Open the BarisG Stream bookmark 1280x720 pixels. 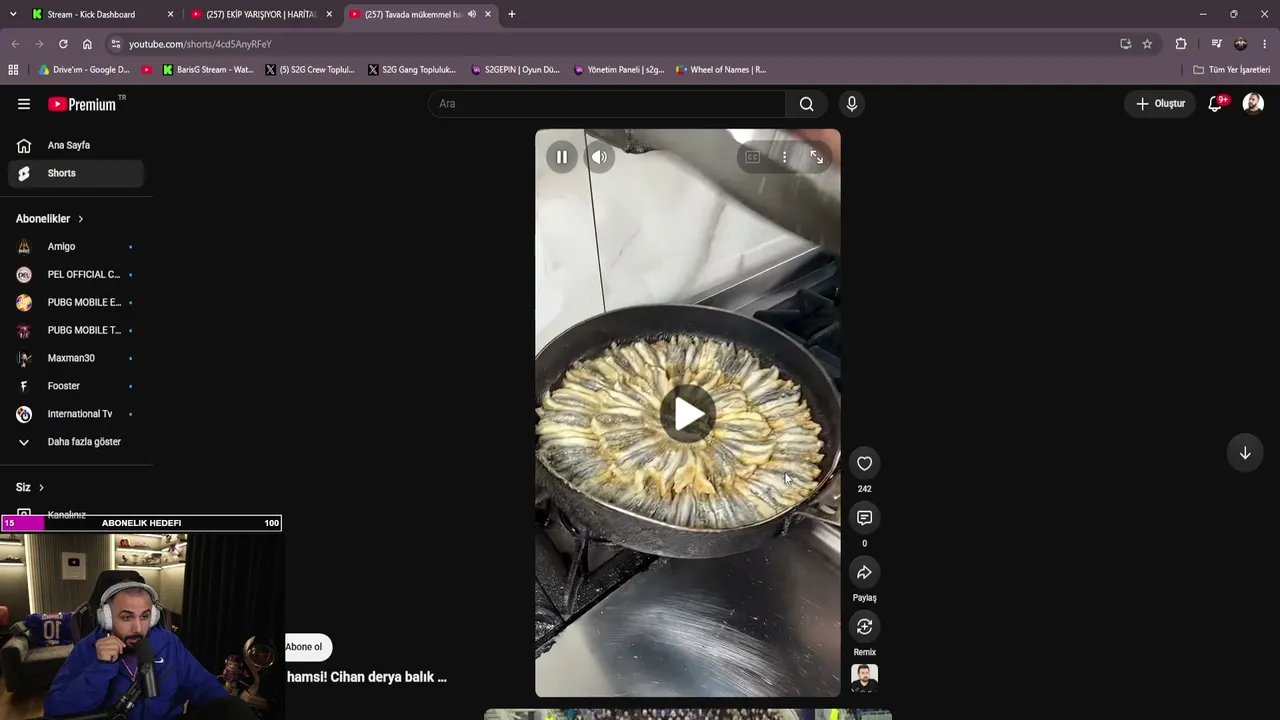click(208, 70)
